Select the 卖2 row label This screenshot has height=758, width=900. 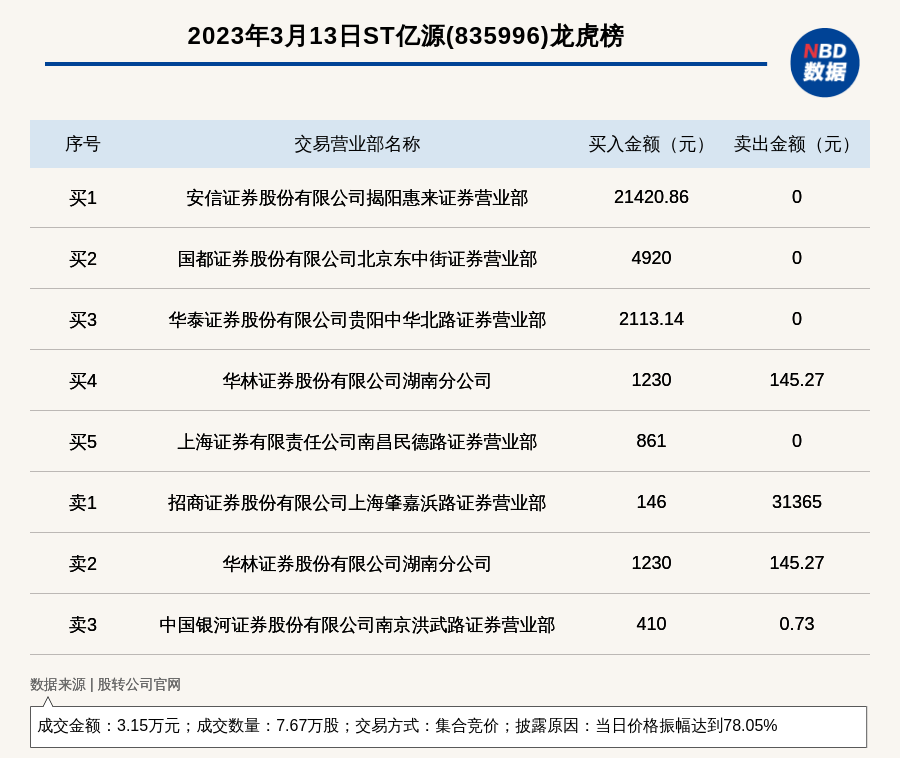(x=83, y=563)
